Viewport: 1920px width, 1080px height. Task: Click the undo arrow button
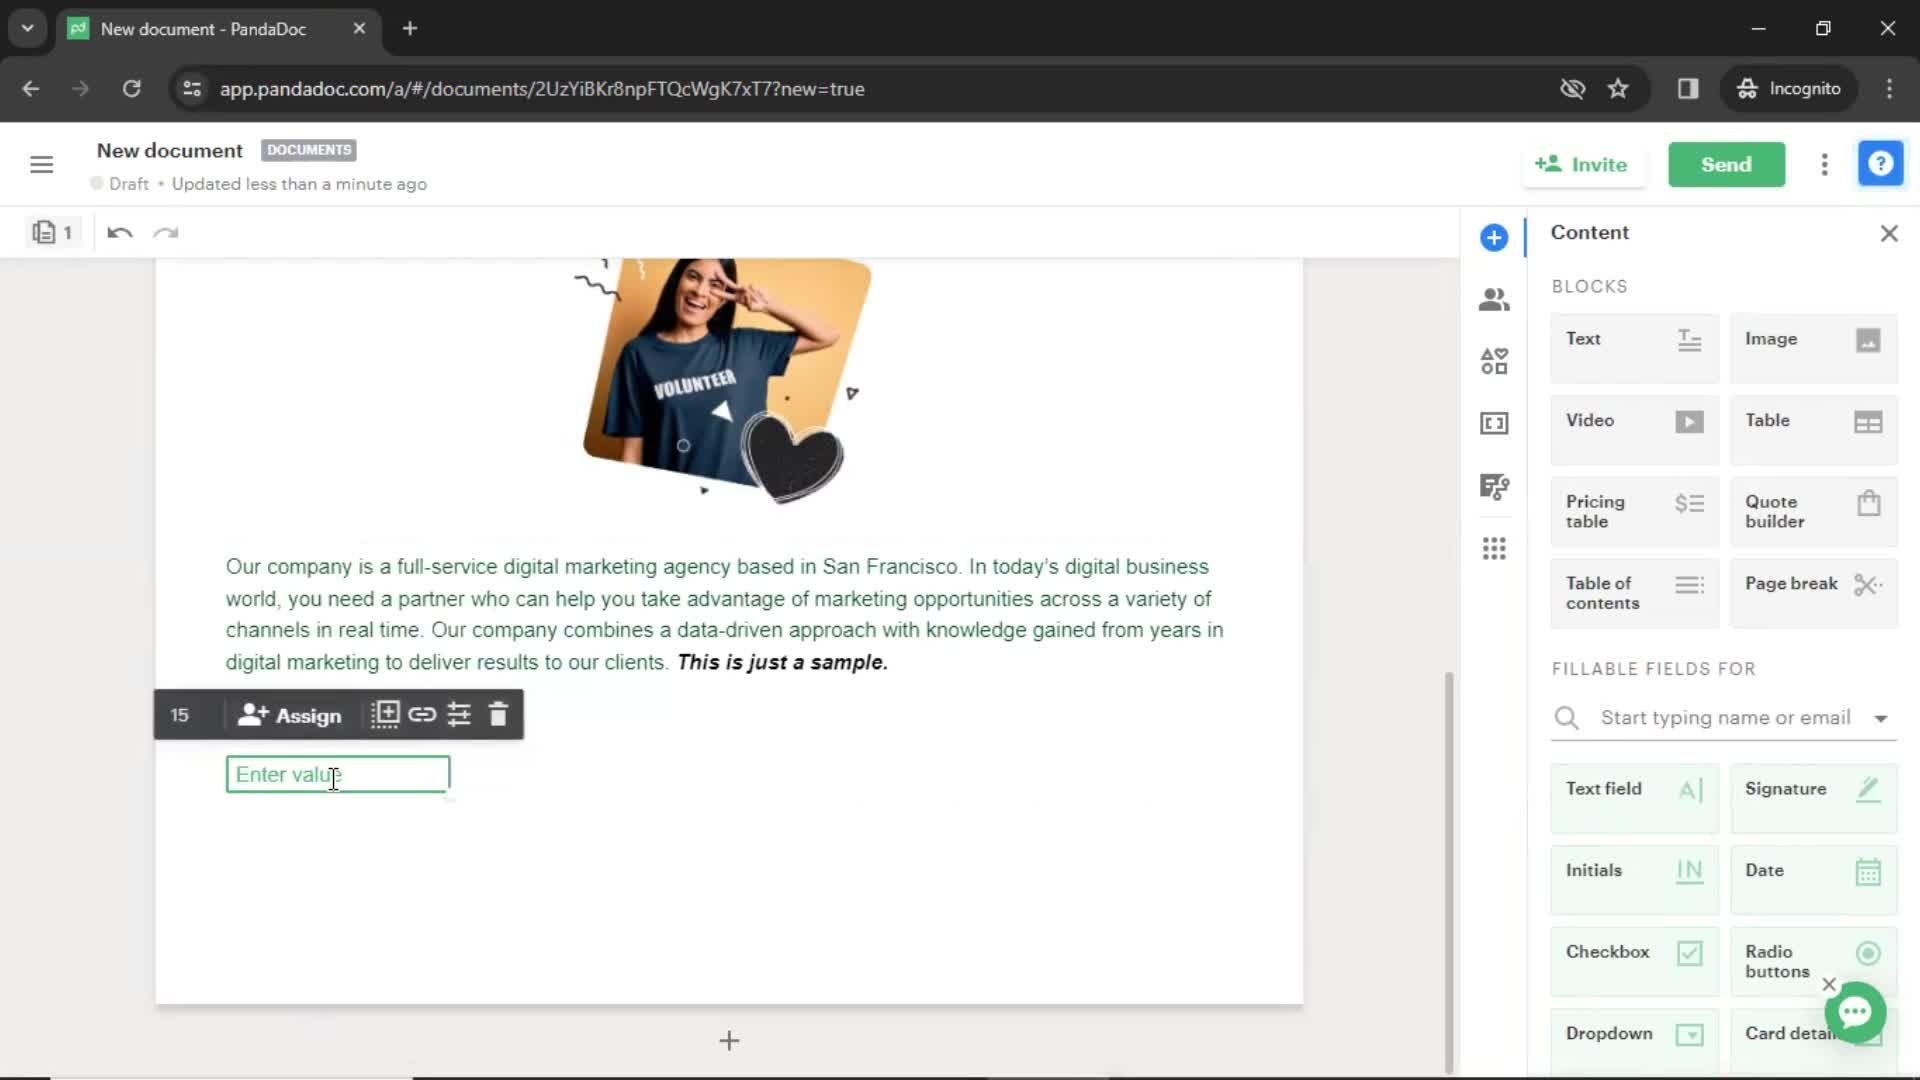click(x=120, y=233)
